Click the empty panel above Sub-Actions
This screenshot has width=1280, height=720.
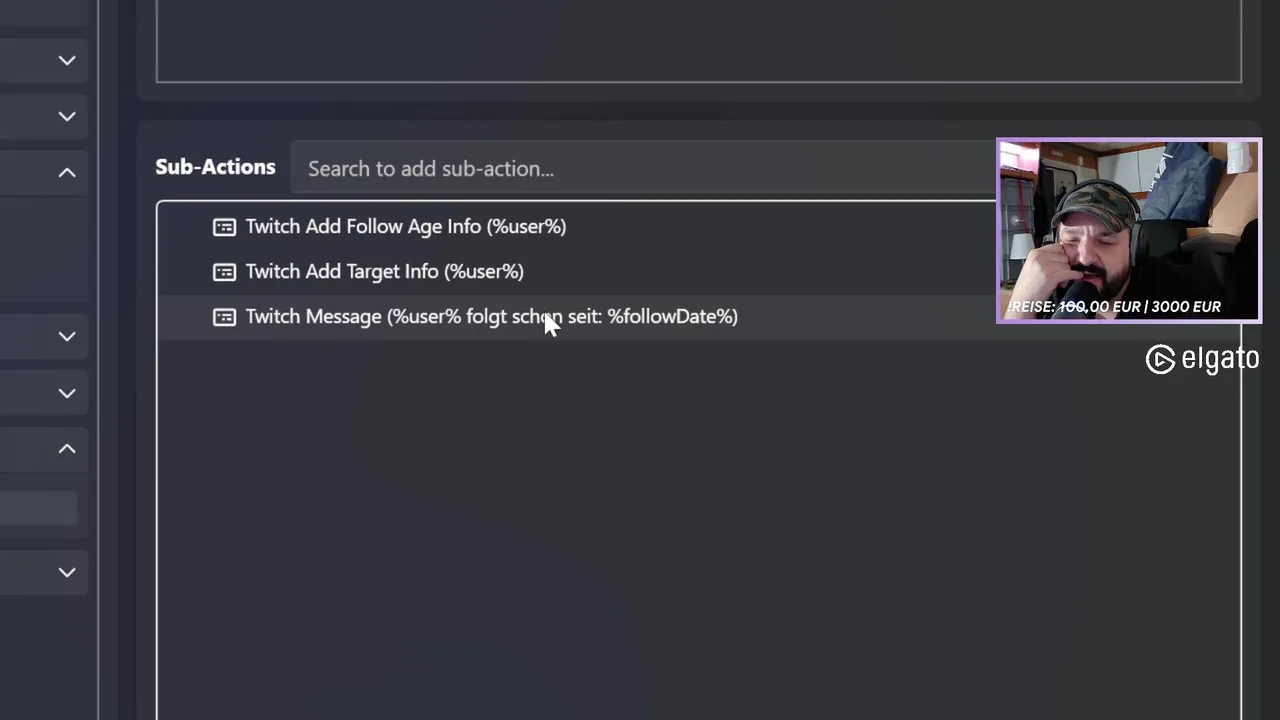pyautogui.click(x=698, y=40)
